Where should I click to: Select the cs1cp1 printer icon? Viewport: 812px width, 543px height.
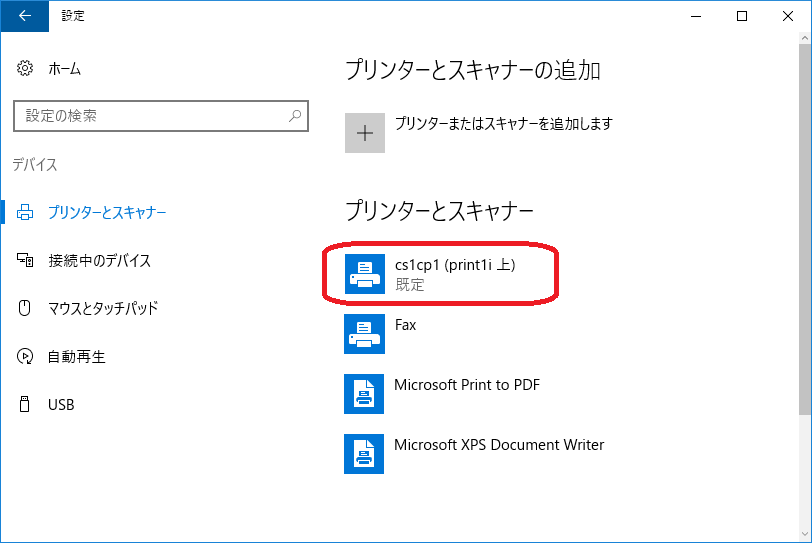[x=365, y=274]
